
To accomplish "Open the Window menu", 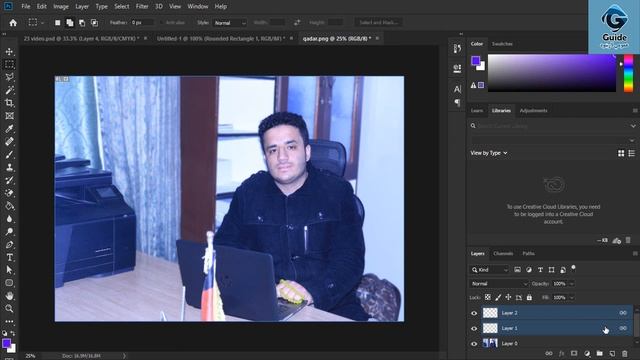I will tap(198, 7).
